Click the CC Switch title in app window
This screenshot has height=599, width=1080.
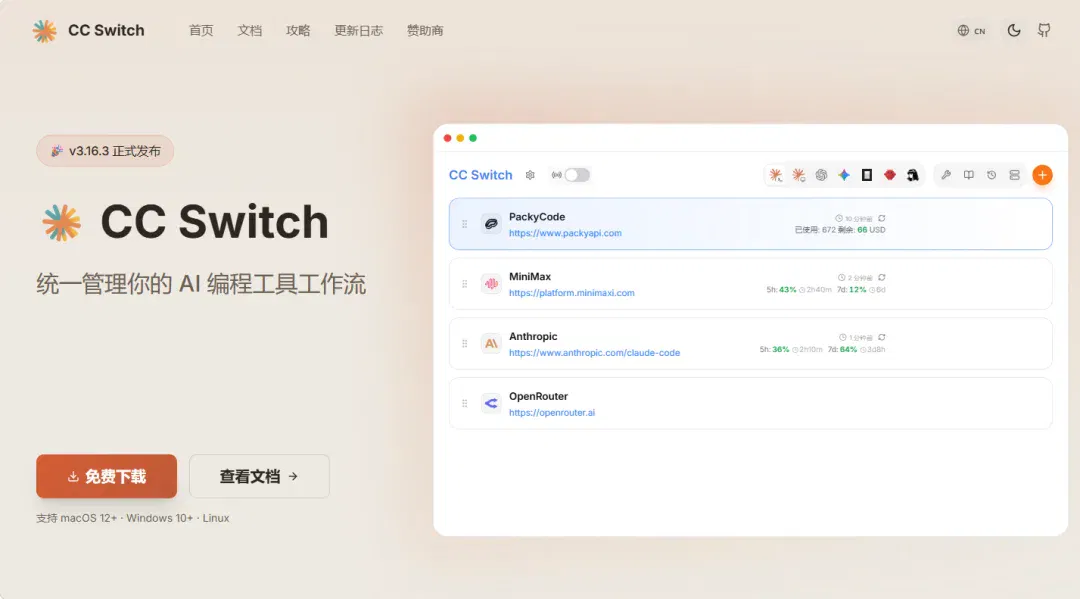(x=481, y=175)
